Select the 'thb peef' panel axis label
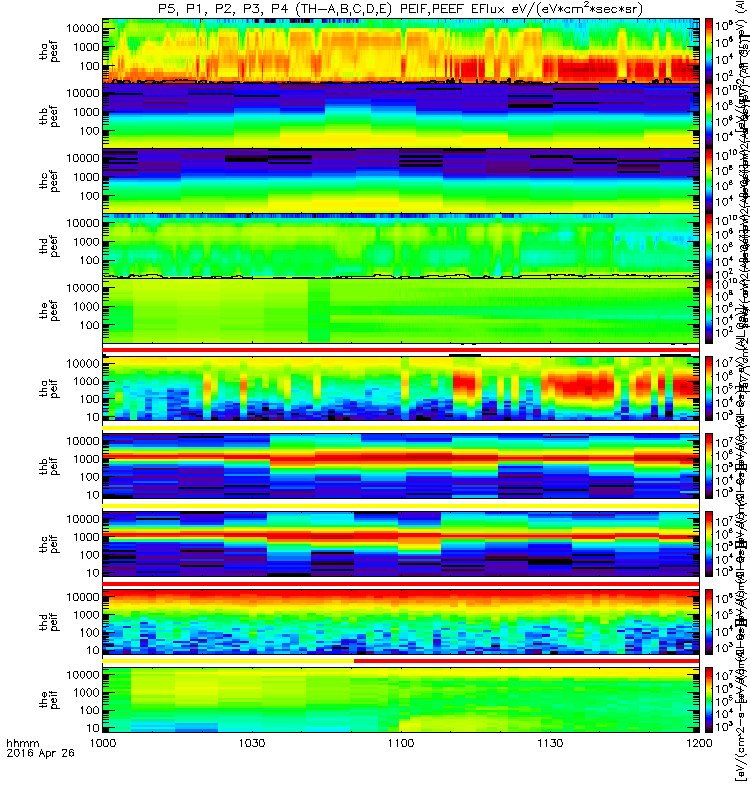 49,116
